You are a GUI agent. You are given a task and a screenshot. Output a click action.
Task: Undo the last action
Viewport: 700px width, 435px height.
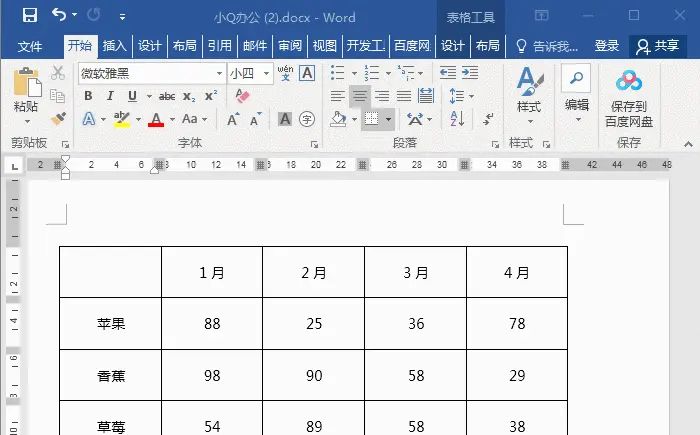58,15
